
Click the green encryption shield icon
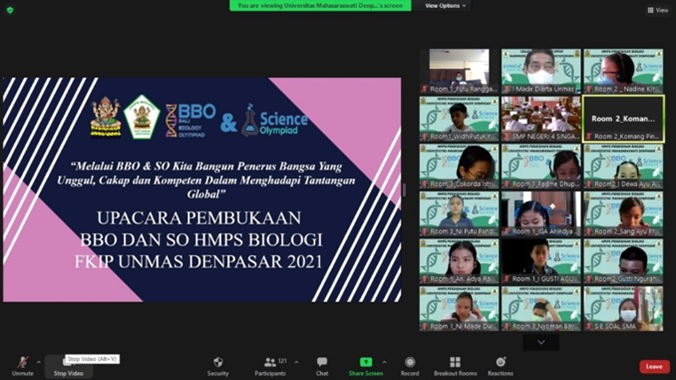(10, 10)
